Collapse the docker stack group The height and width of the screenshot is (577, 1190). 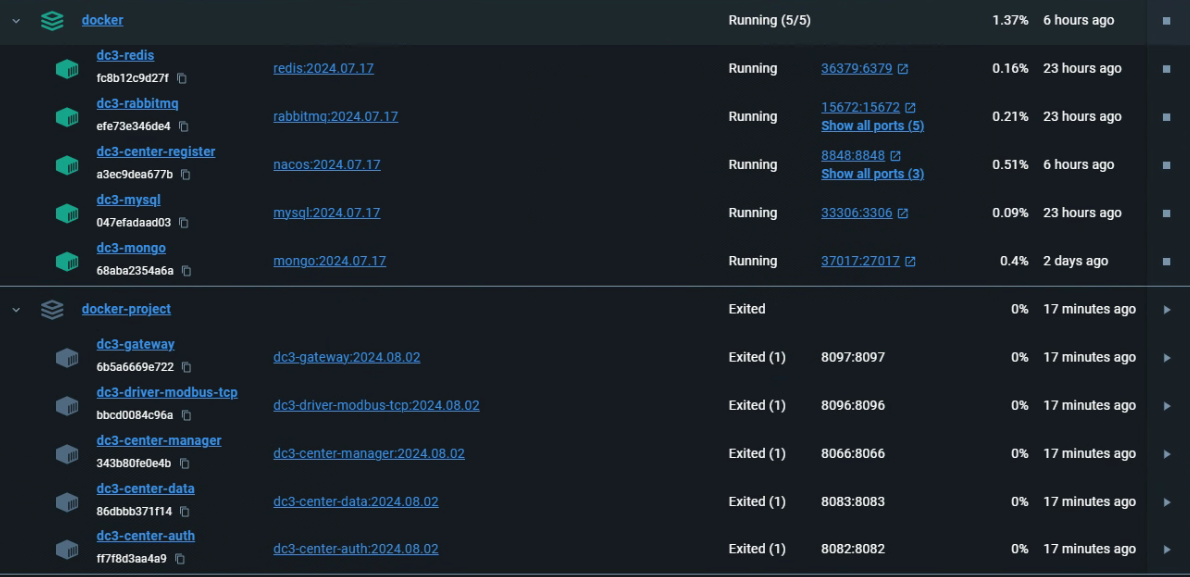pyautogui.click(x=17, y=20)
